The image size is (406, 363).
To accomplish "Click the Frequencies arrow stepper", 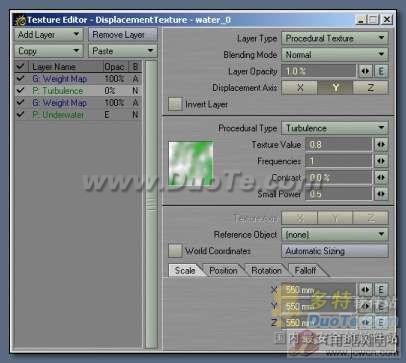I will tap(381, 161).
